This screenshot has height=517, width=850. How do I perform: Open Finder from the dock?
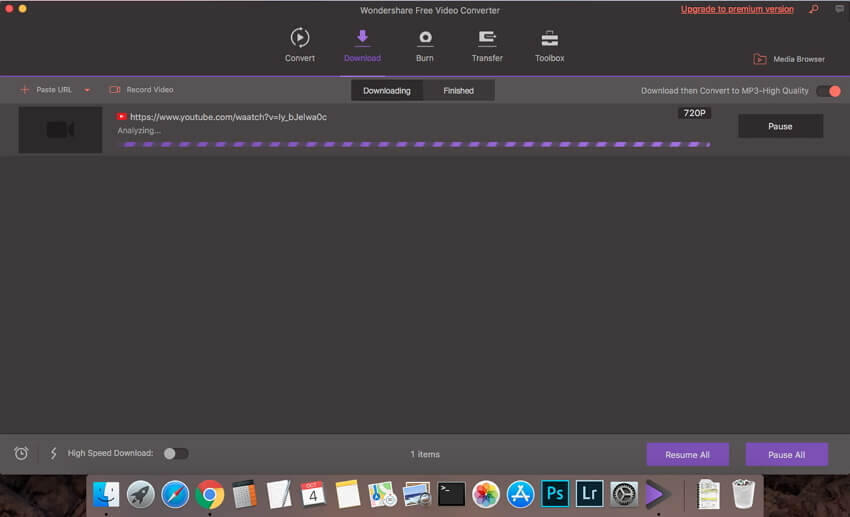coord(106,494)
